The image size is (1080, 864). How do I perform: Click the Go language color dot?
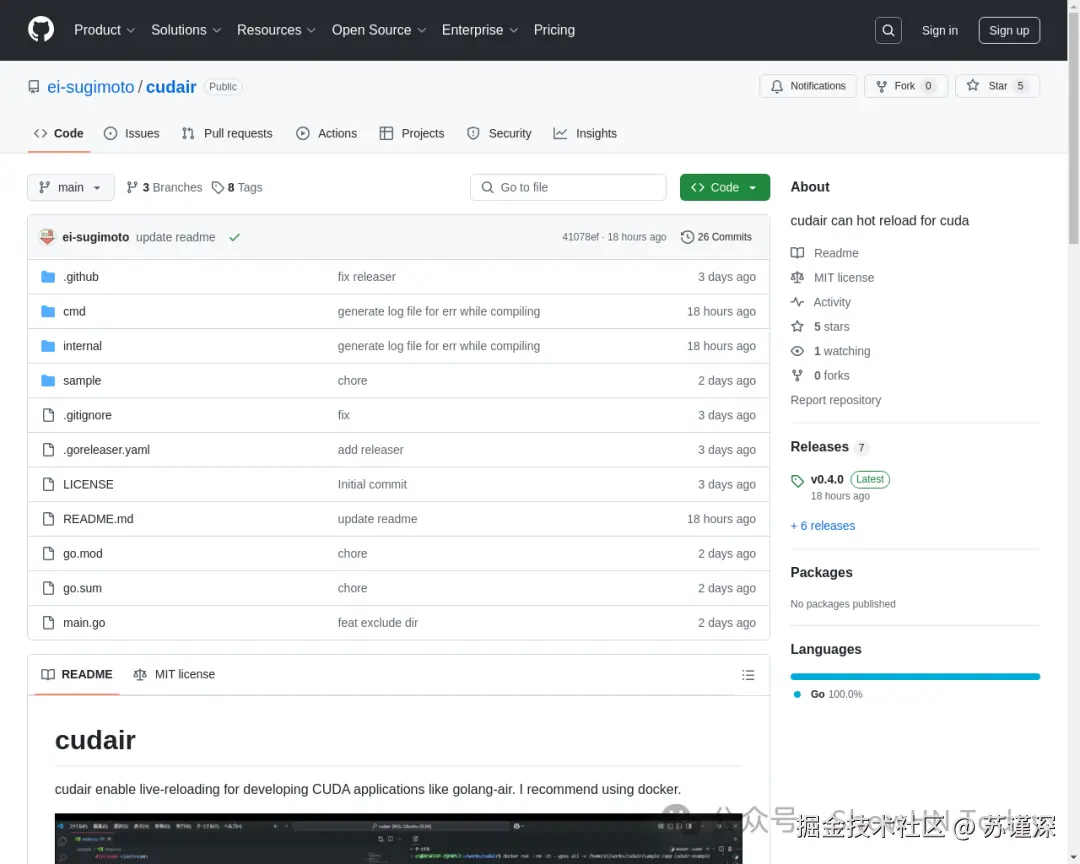[x=797, y=695]
